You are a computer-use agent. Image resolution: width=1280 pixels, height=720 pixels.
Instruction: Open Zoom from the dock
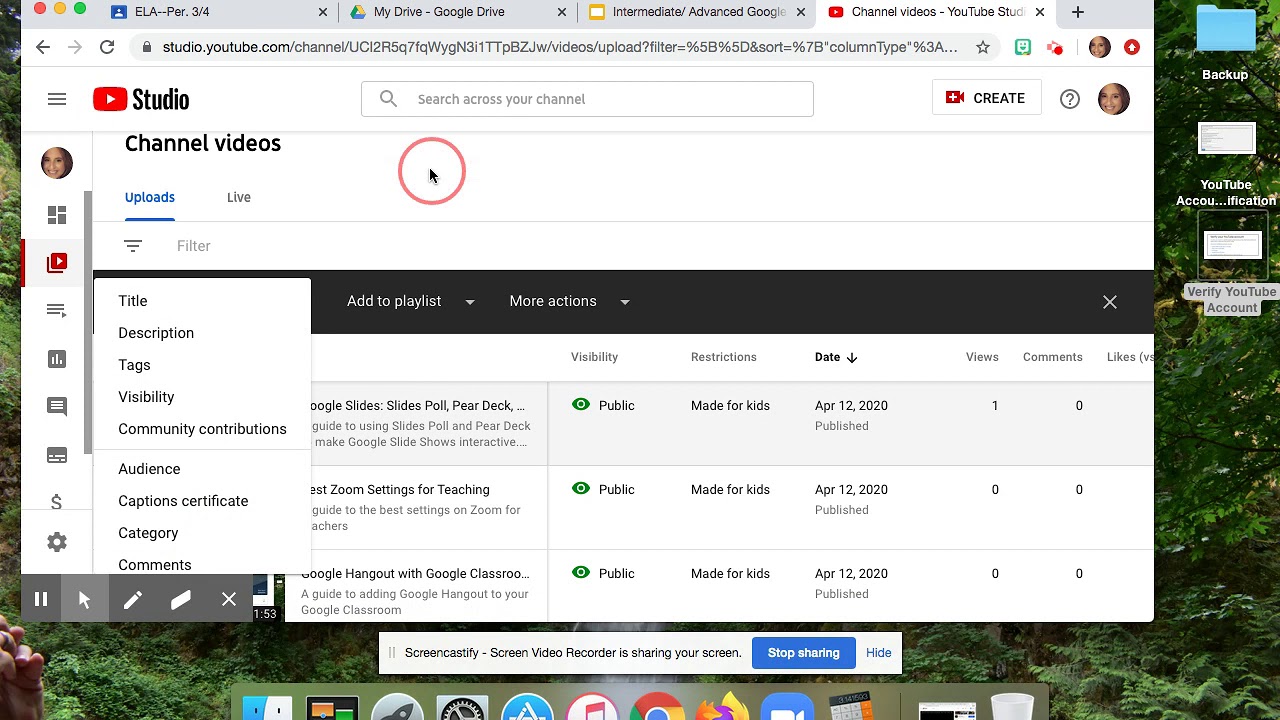787,708
